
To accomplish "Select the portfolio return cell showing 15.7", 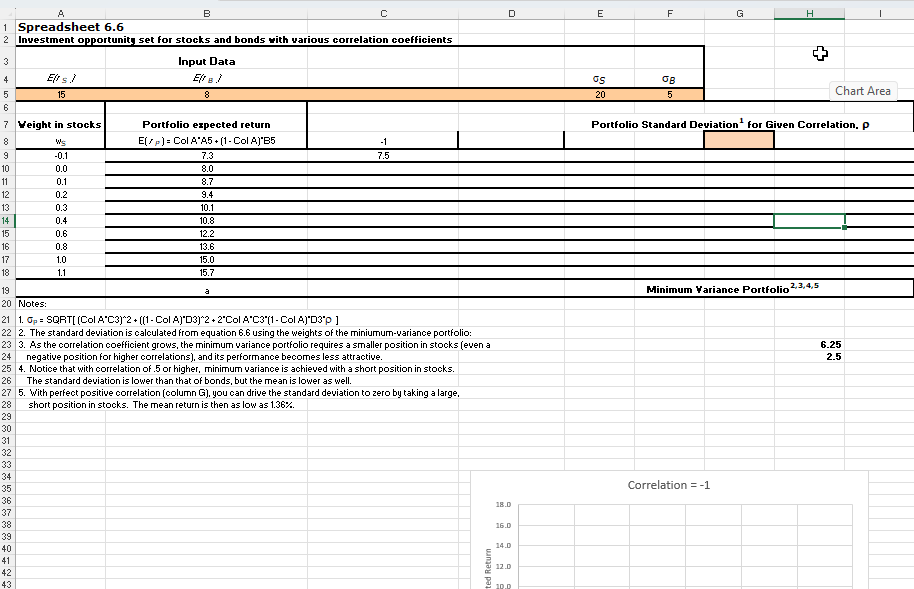I will 206,272.
